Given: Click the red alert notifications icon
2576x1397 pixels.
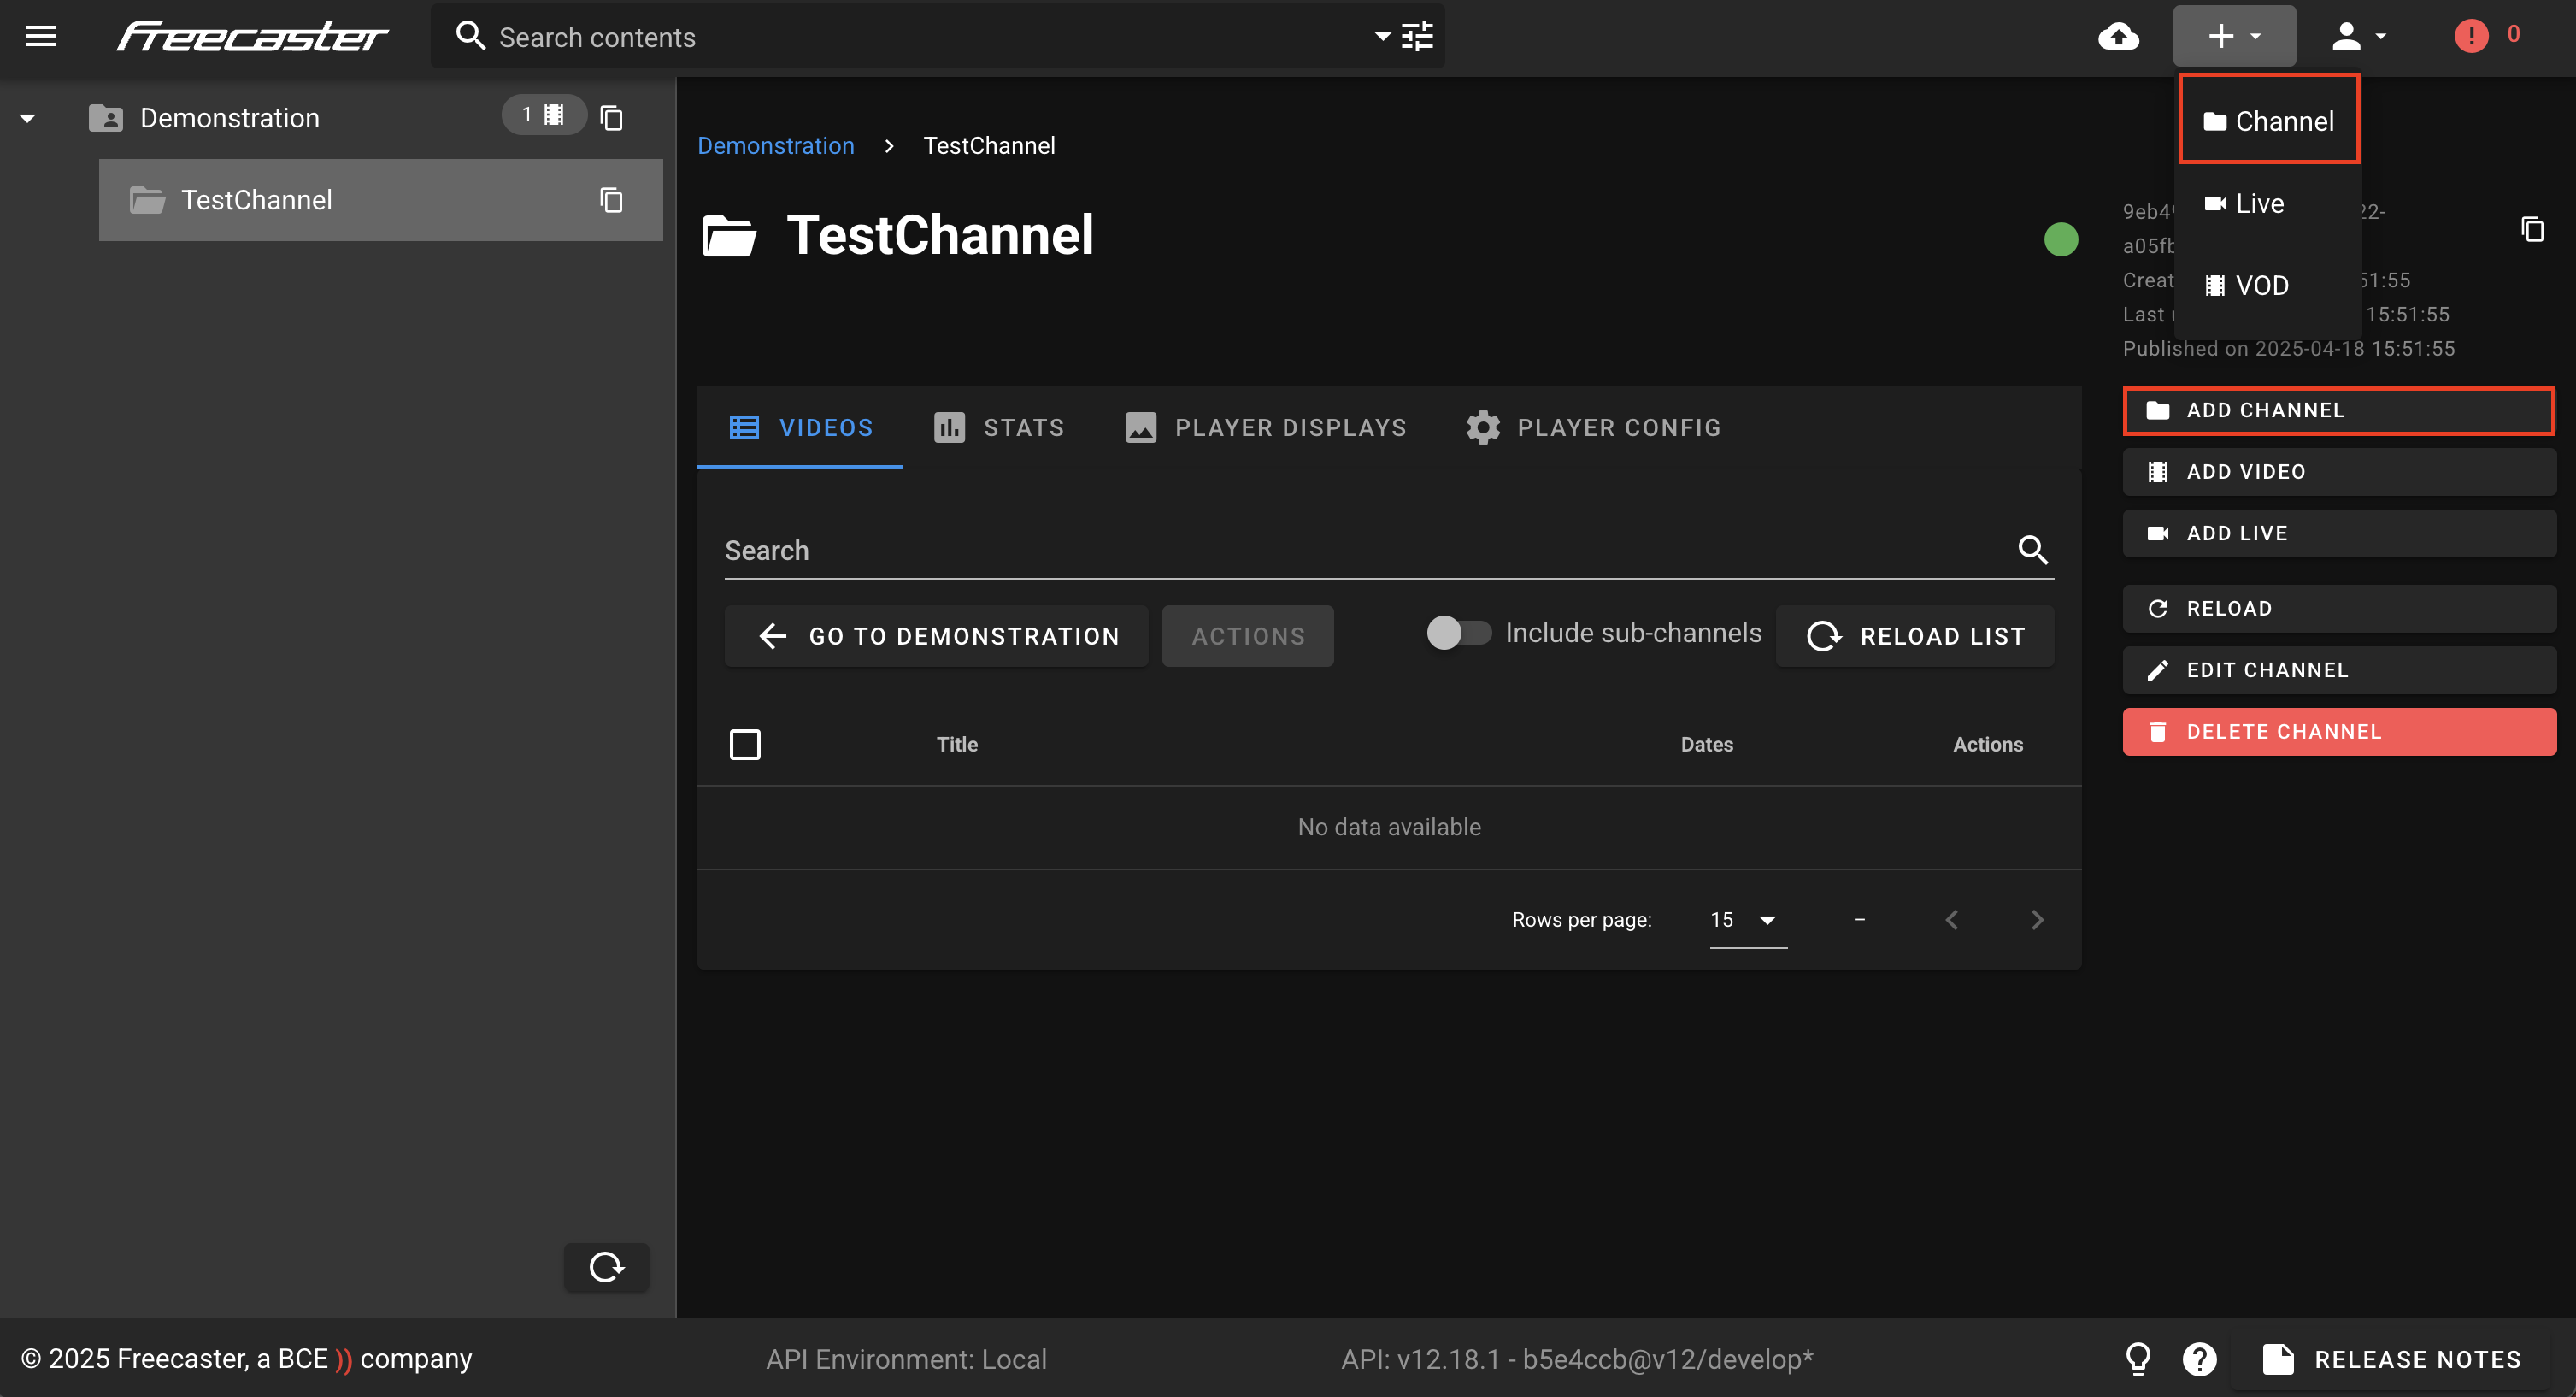Looking at the screenshot, I should [2470, 37].
